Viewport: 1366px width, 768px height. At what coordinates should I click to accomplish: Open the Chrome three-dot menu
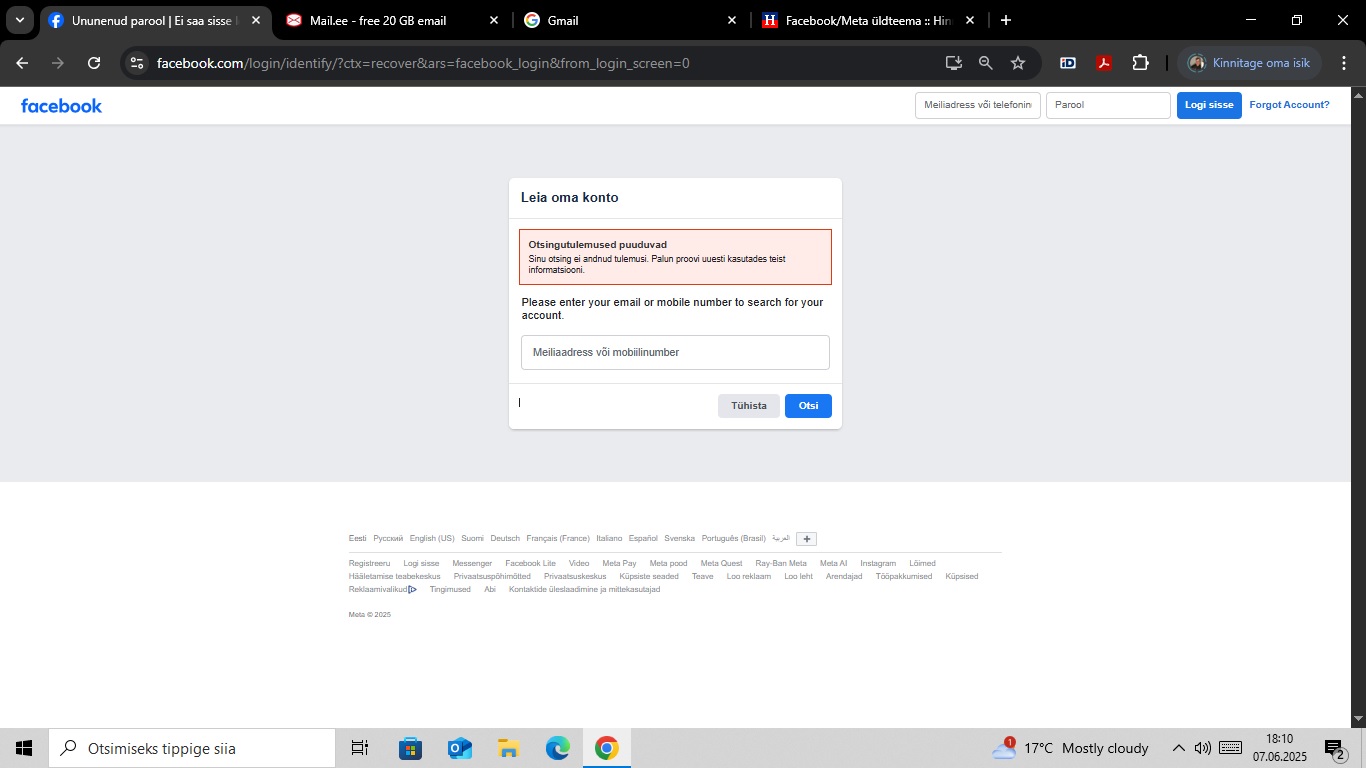(1344, 63)
